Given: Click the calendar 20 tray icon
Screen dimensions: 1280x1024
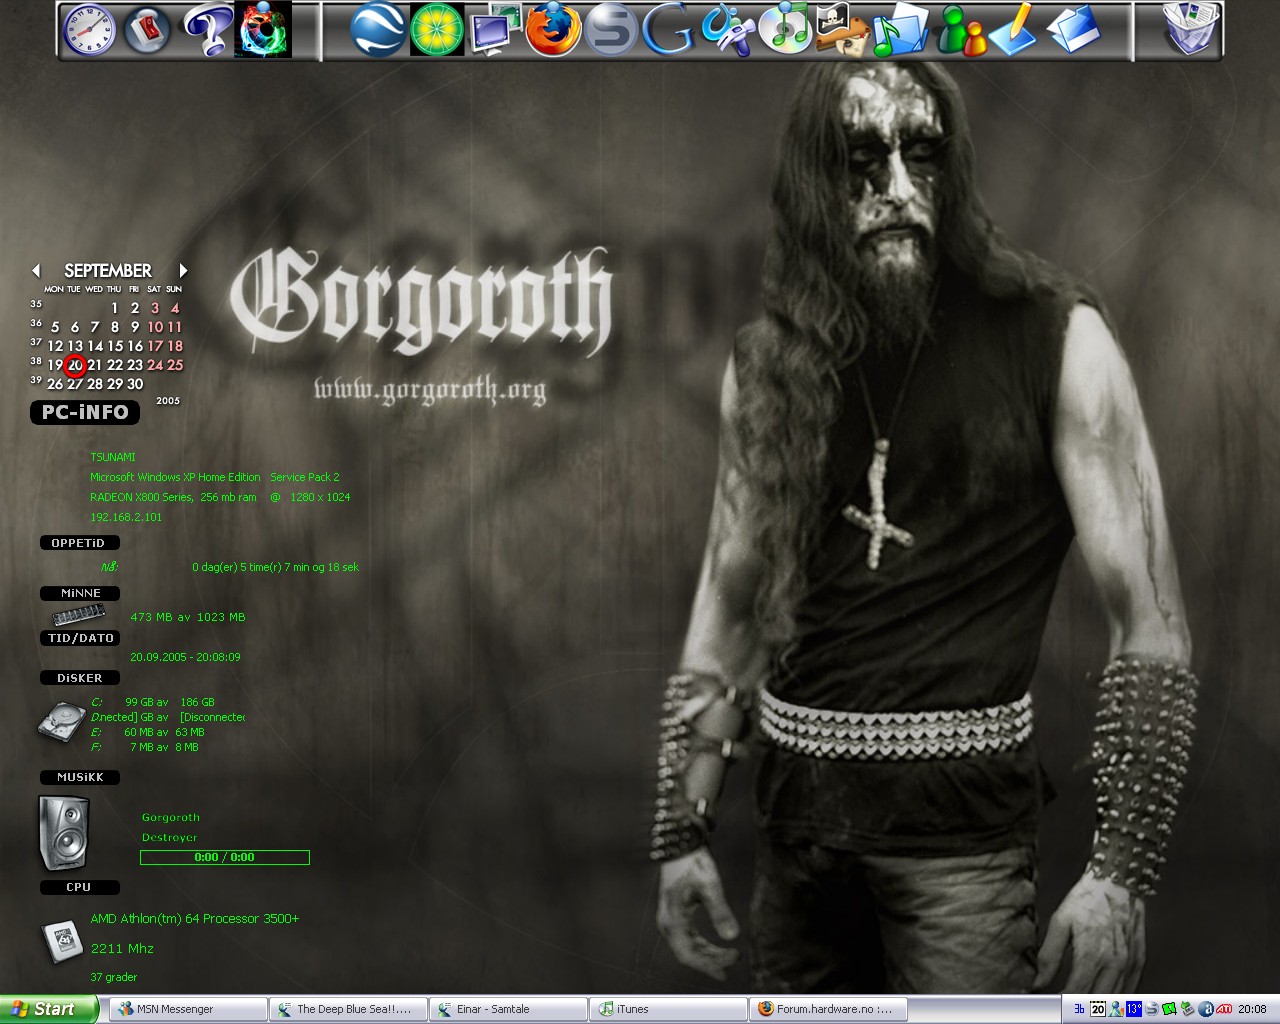Looking at the screenshot, I should click(x=1098, y=1009).
